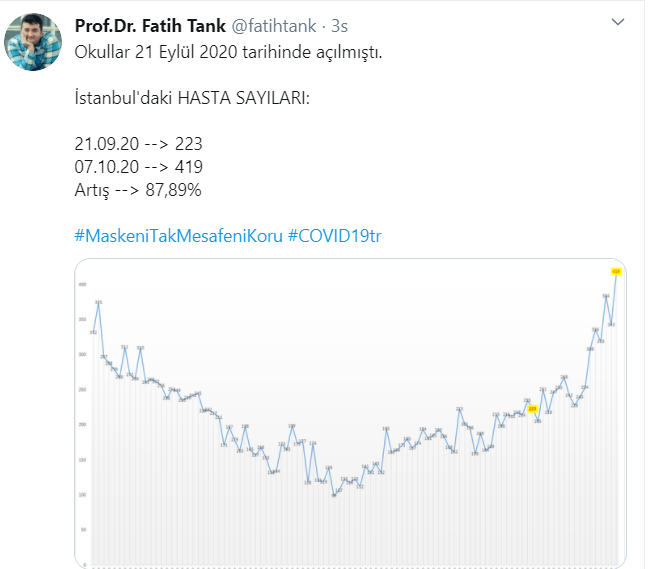667x569 pixels.
Task: Click Fatih Tank's profile avatar photo
Action: click(x=34, y=41)
